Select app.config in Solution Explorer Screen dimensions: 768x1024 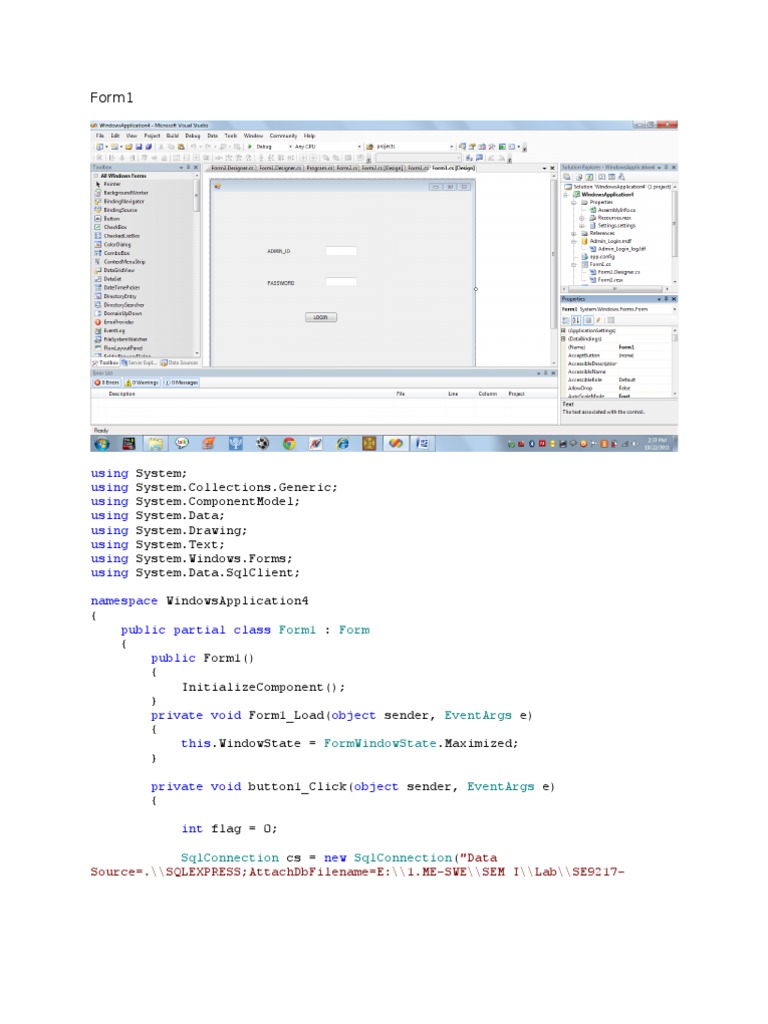600,256
